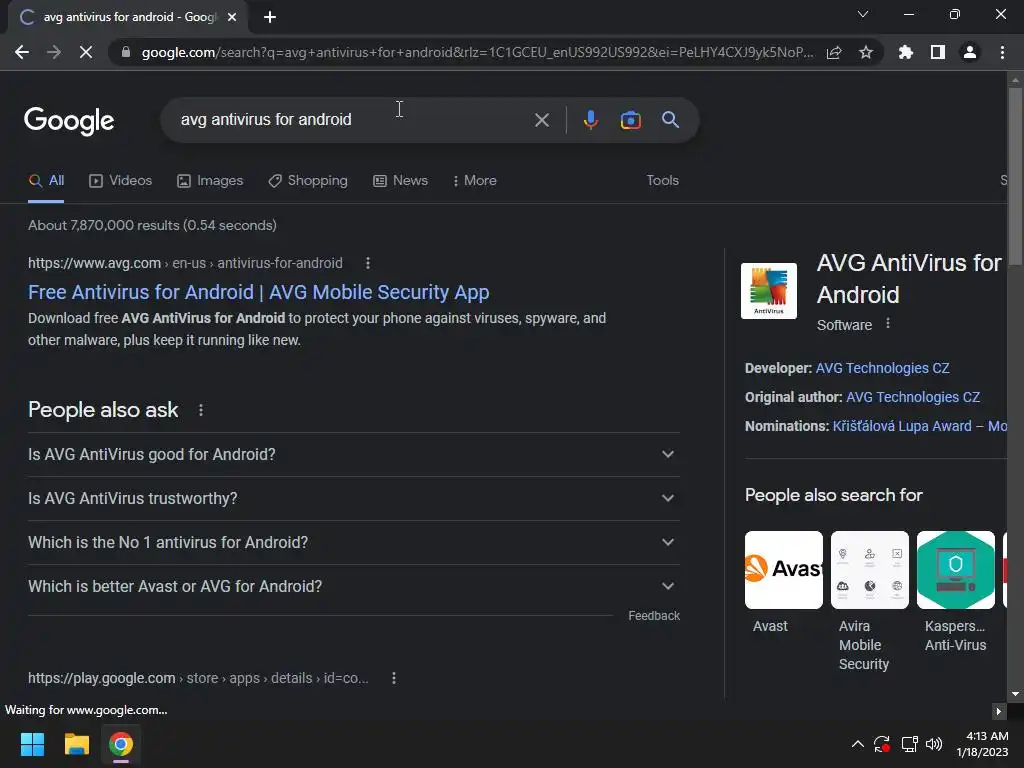Bookmark this page with the star
Viewport: 1024px width, 768px height.
pyautogui.click(x=866, y=52)
